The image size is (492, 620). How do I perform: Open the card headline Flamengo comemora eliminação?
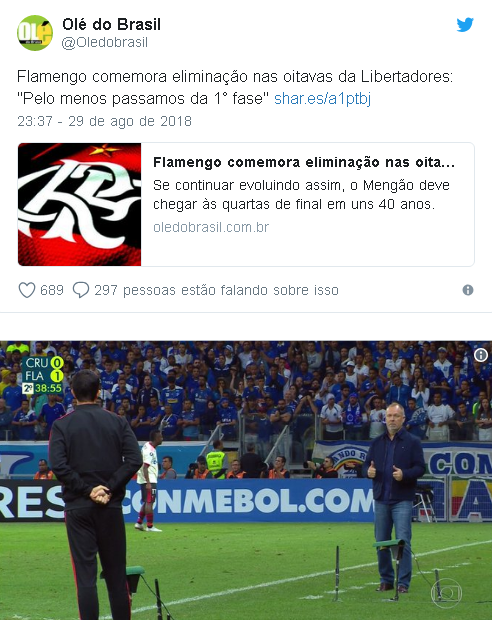304,162
